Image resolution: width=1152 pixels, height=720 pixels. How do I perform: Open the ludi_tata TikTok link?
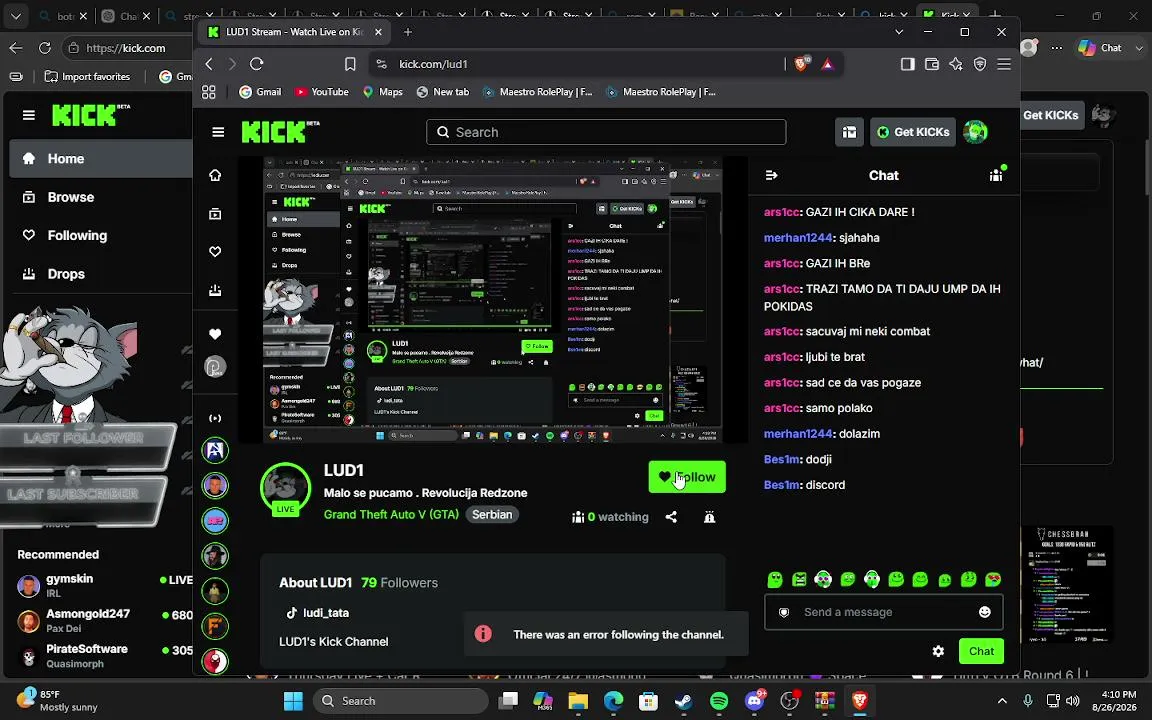coord(318,613)
